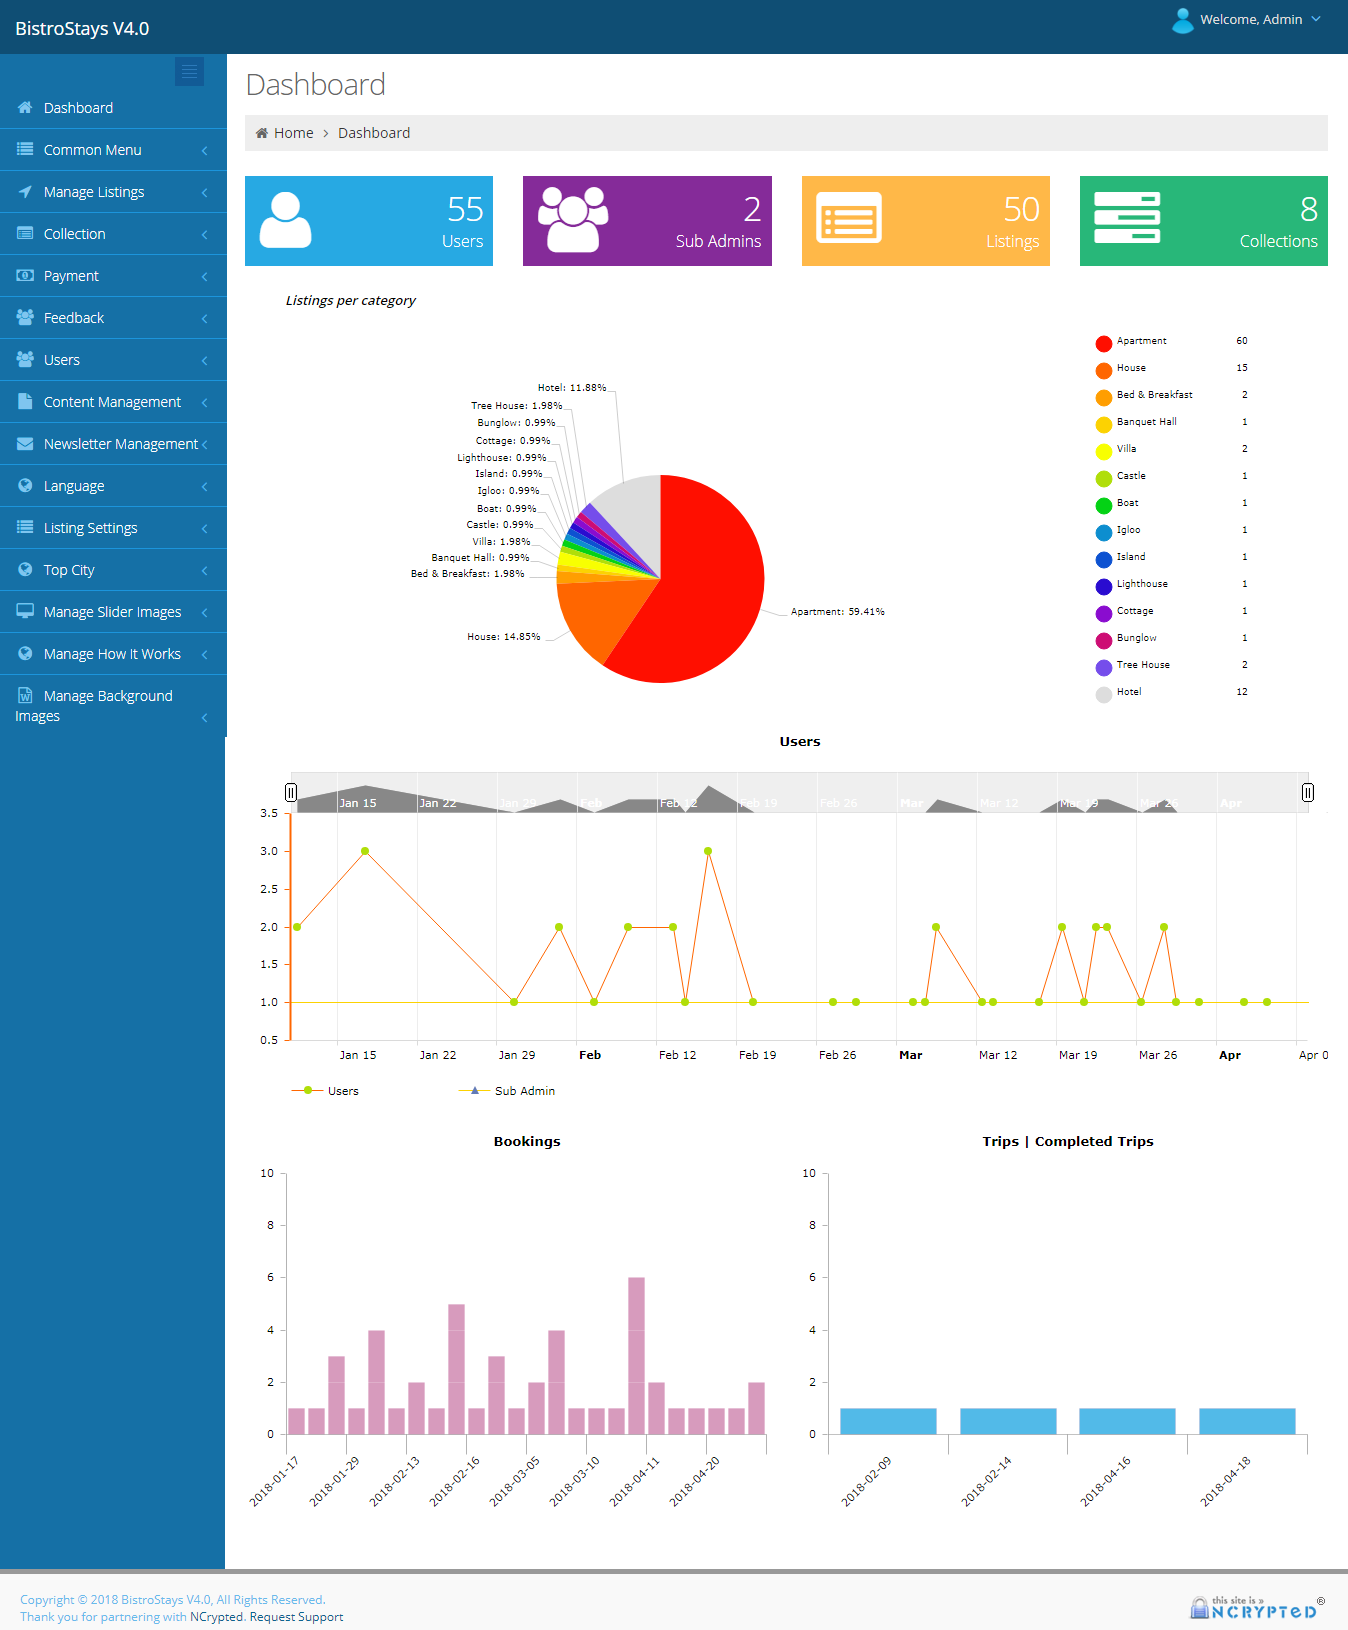Click the Payment money icon
Viewport: 1348px width, 1630px height.
25,275
